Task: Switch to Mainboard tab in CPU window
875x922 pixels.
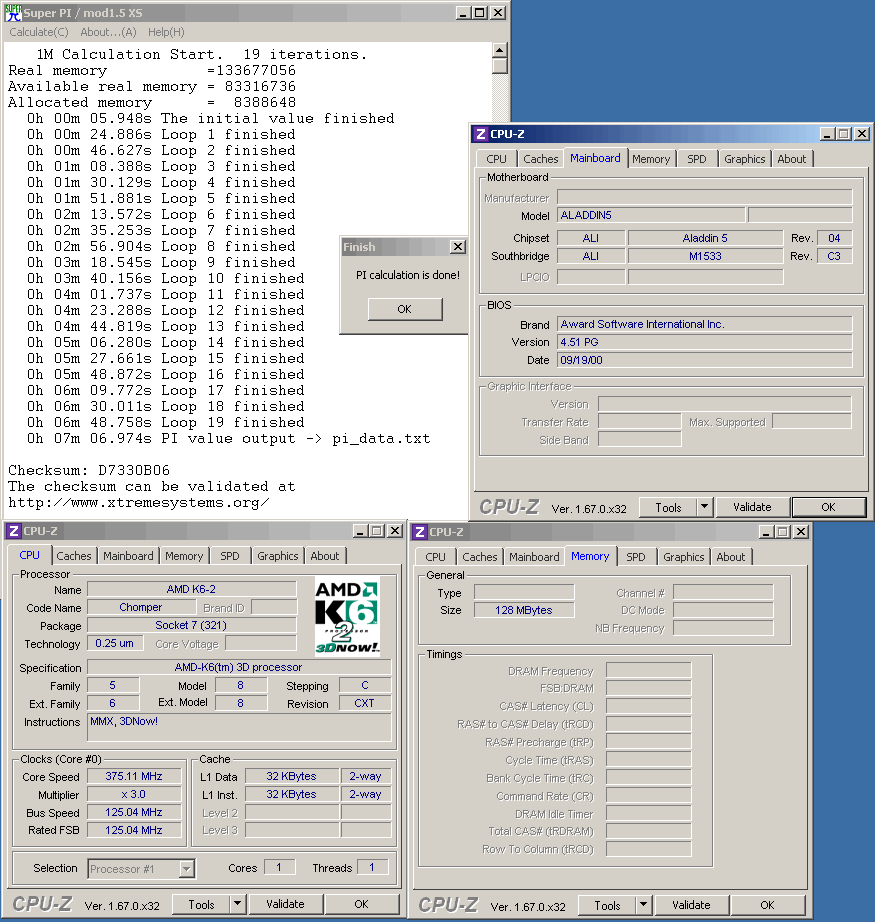Action: [128, 556]
